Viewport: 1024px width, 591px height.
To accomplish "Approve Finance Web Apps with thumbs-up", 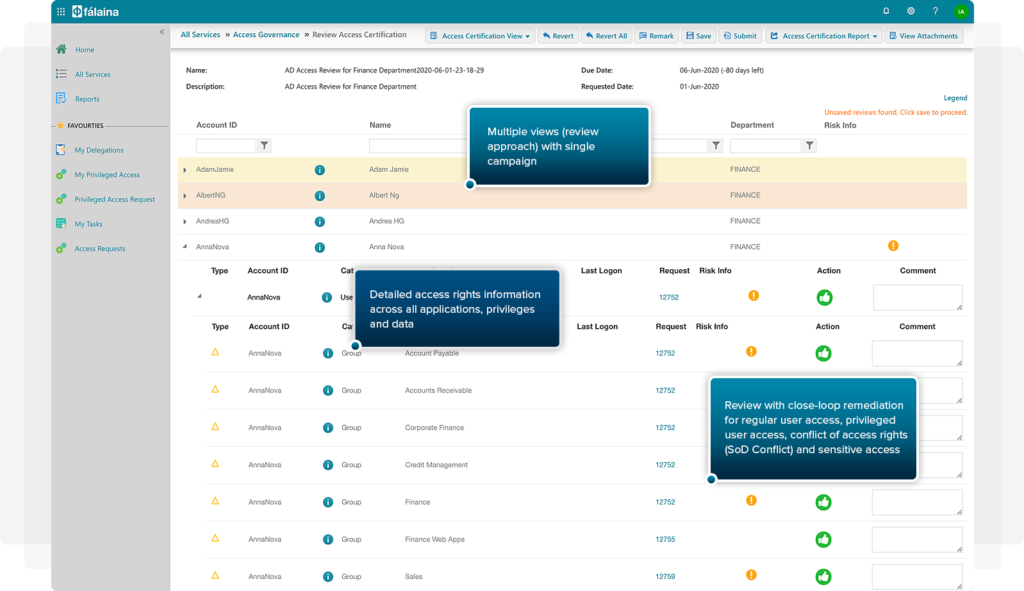I will 823,539.
